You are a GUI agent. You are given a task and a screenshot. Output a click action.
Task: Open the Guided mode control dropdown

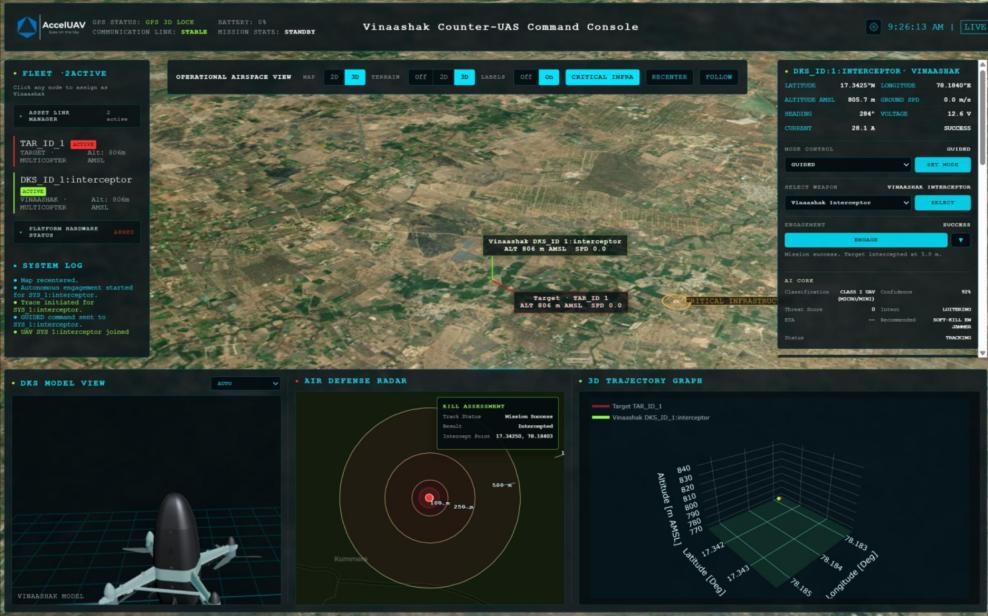point(848,164)
